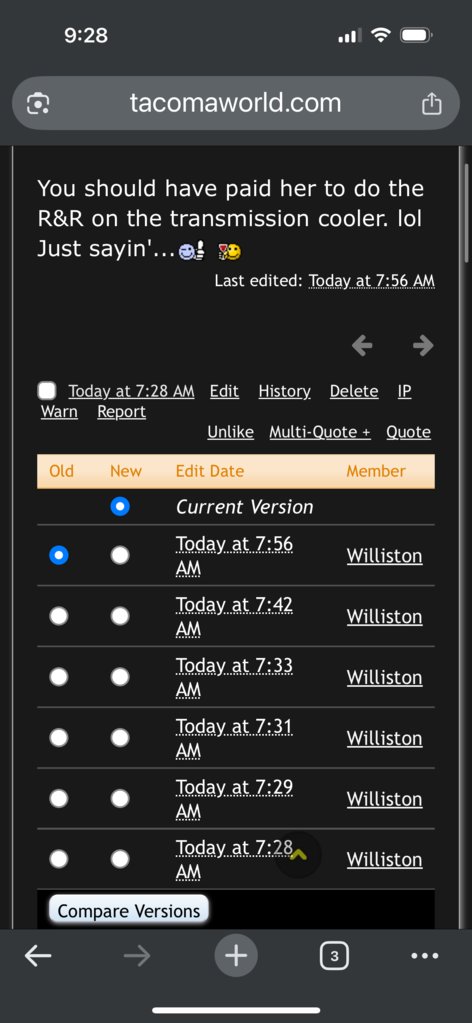Tap the share icon in address bar
Viewport: 472px width, 1023px height.
tap(432, 104)
